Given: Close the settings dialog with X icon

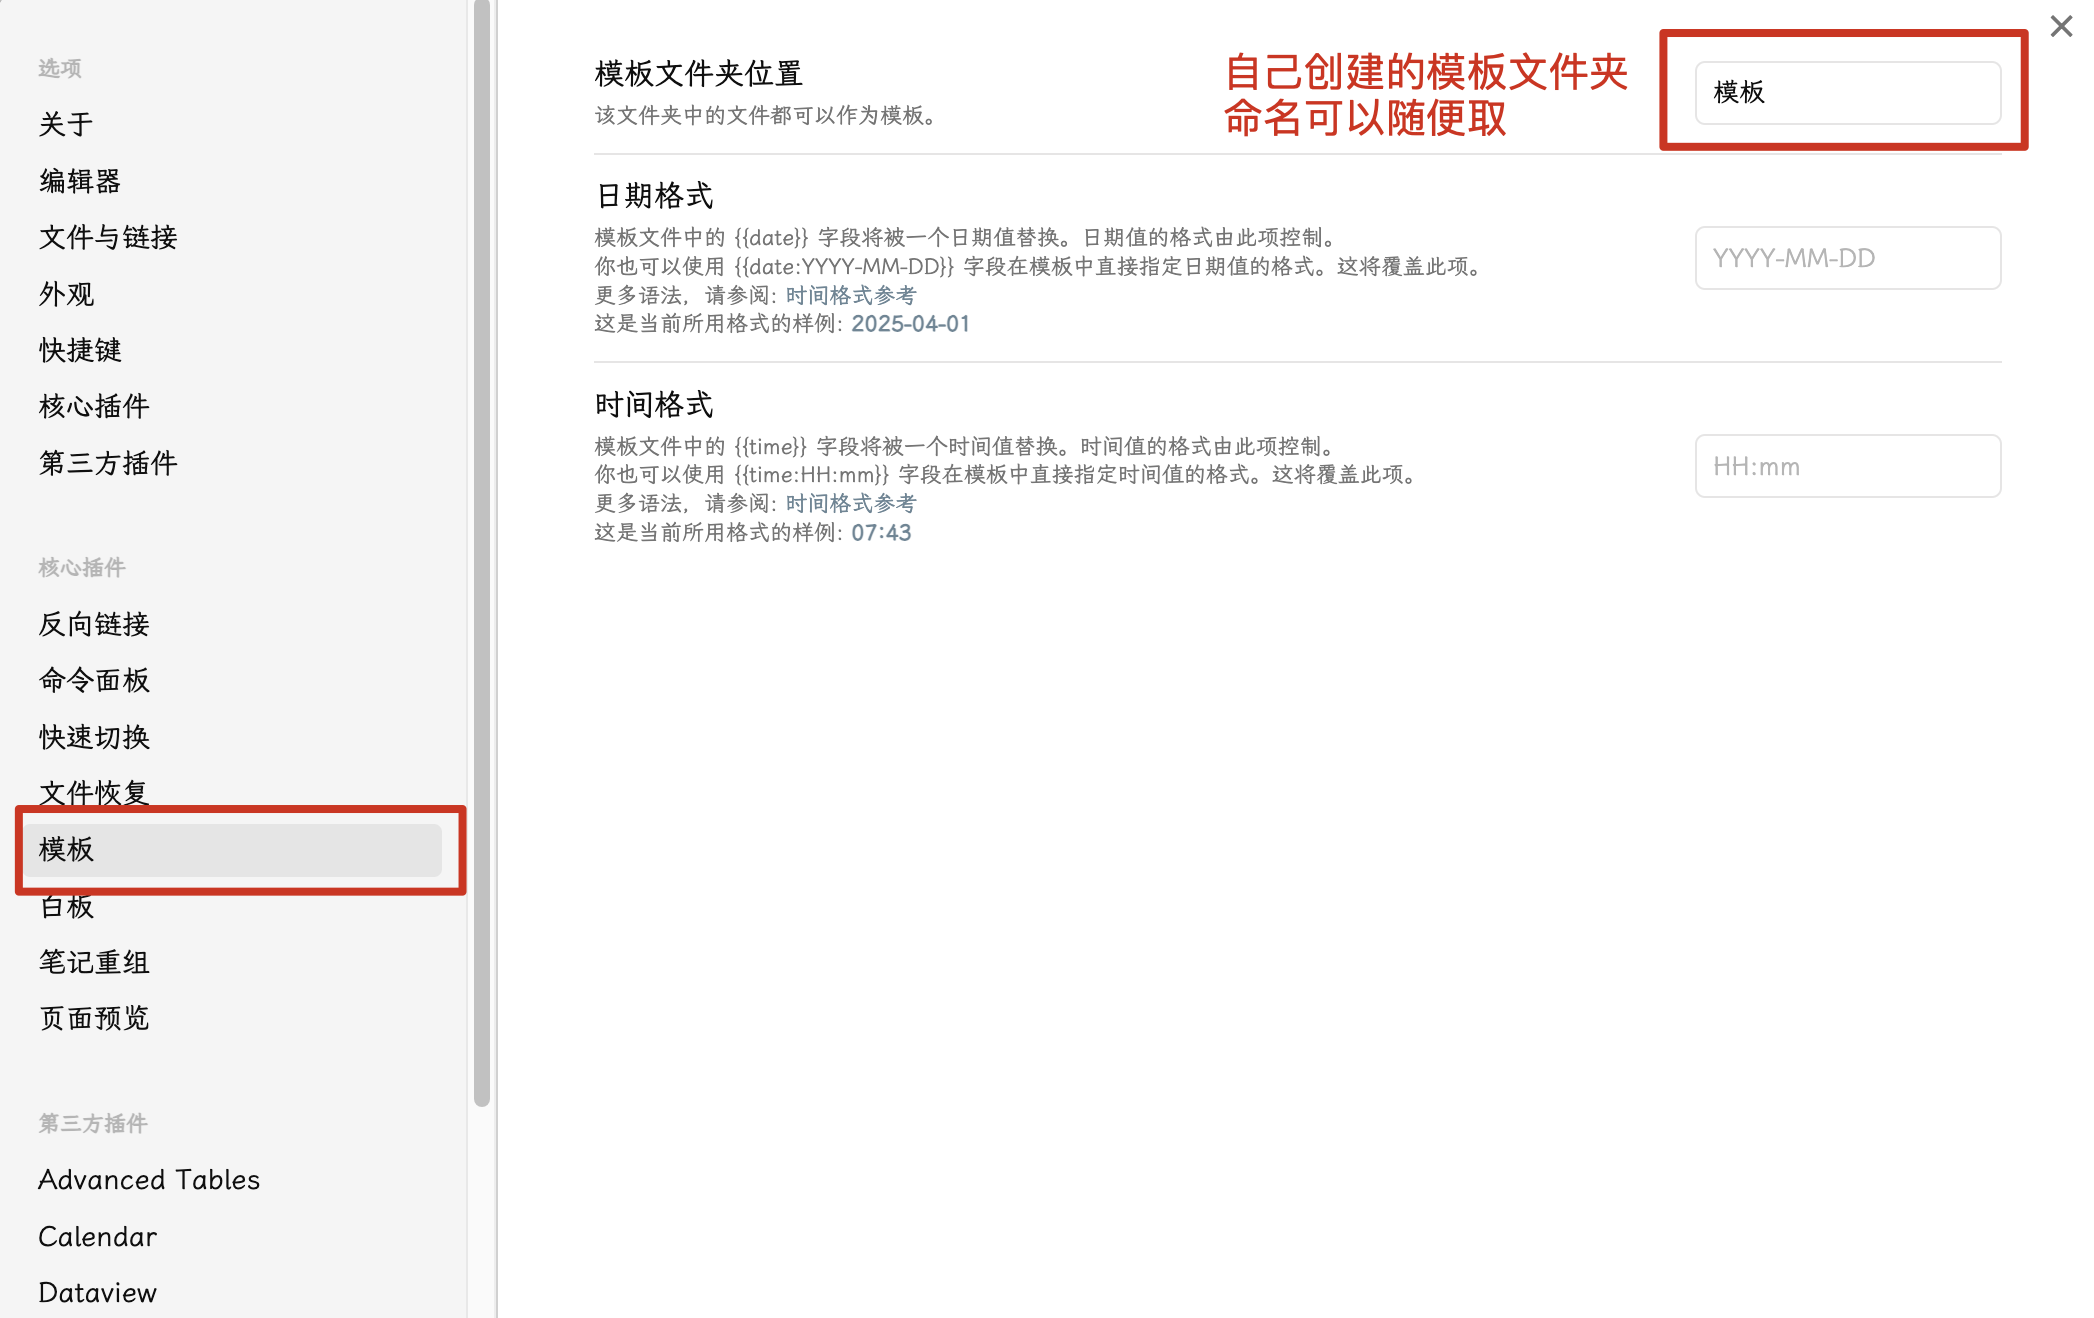Looking at the screenshot, I should [2061, 26].
